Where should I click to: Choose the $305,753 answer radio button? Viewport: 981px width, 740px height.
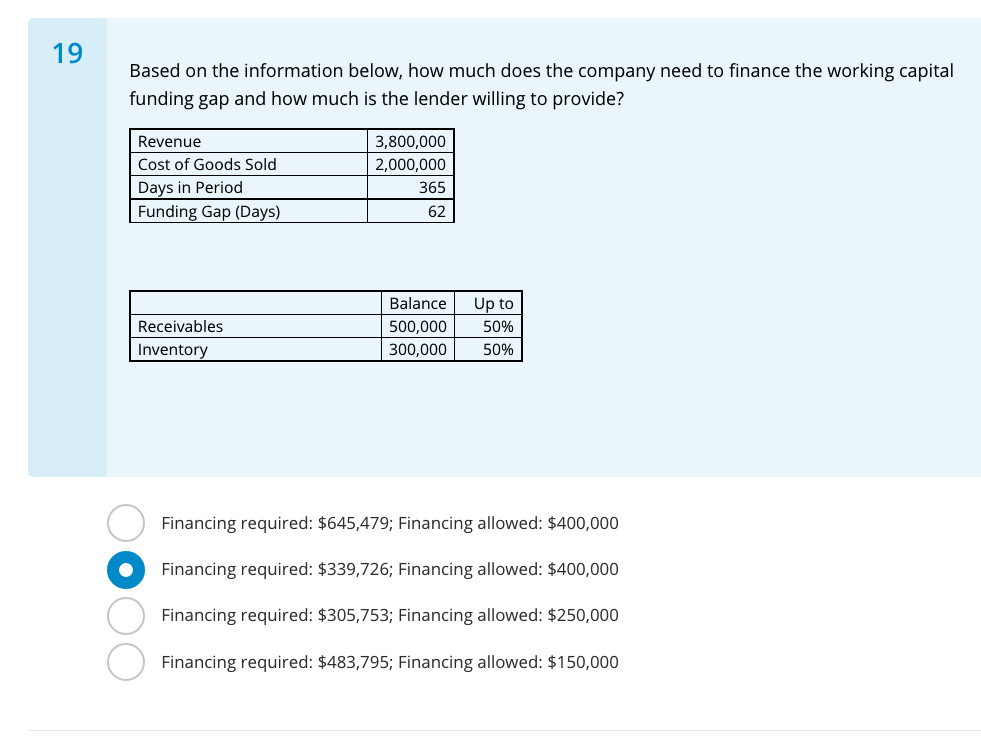125,615
